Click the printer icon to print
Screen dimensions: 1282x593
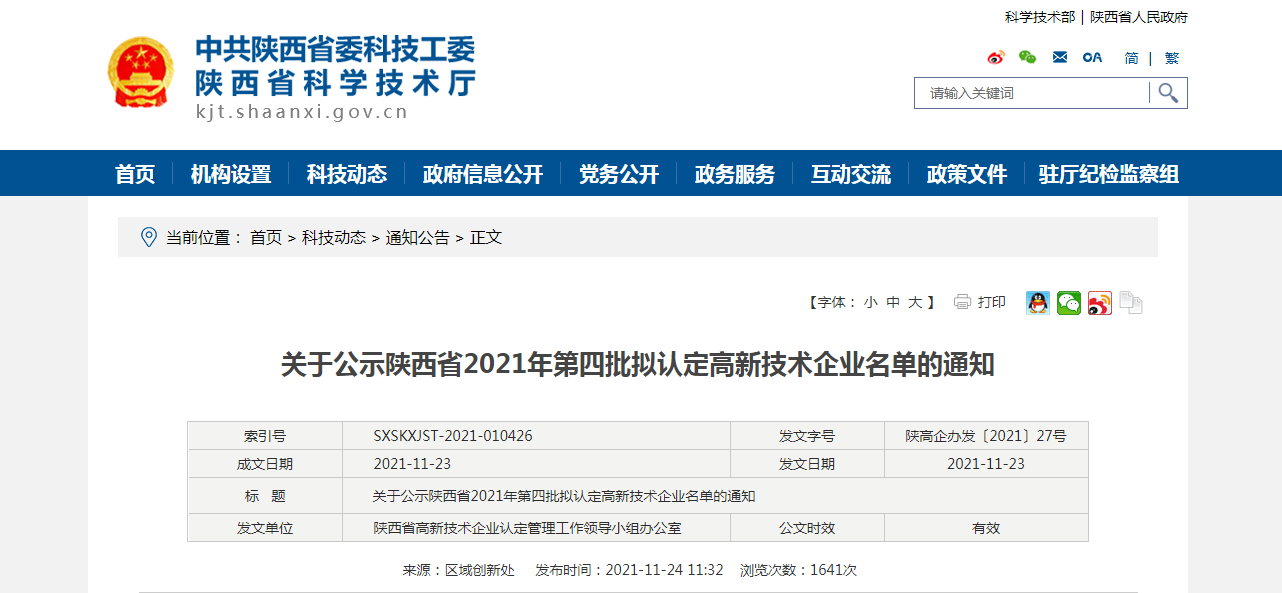963,302
